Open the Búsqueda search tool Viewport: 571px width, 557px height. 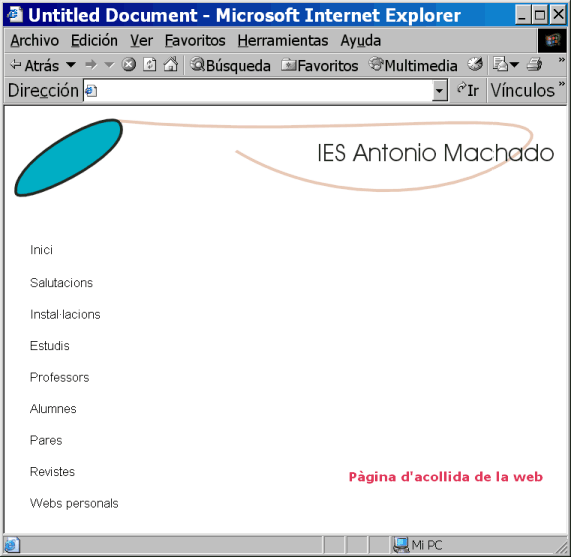pyautogui.click(x=231, y=65)
